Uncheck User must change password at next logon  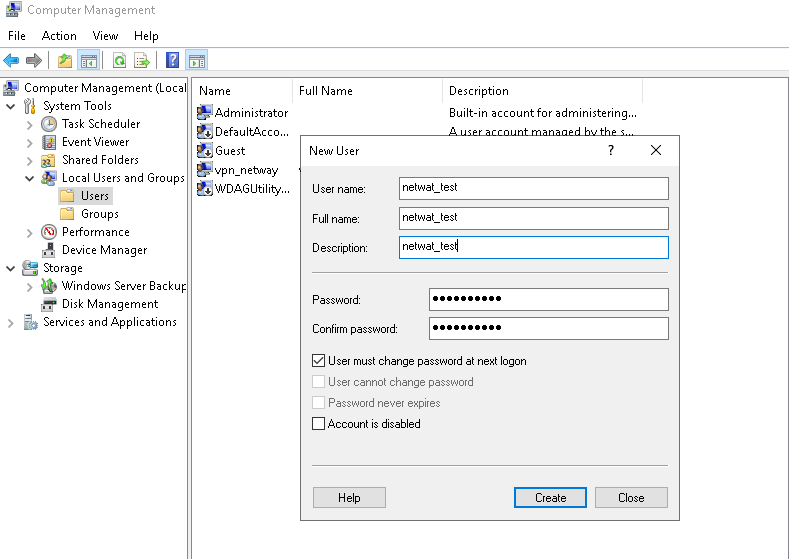pyautogui.click(x=319, y=361)
